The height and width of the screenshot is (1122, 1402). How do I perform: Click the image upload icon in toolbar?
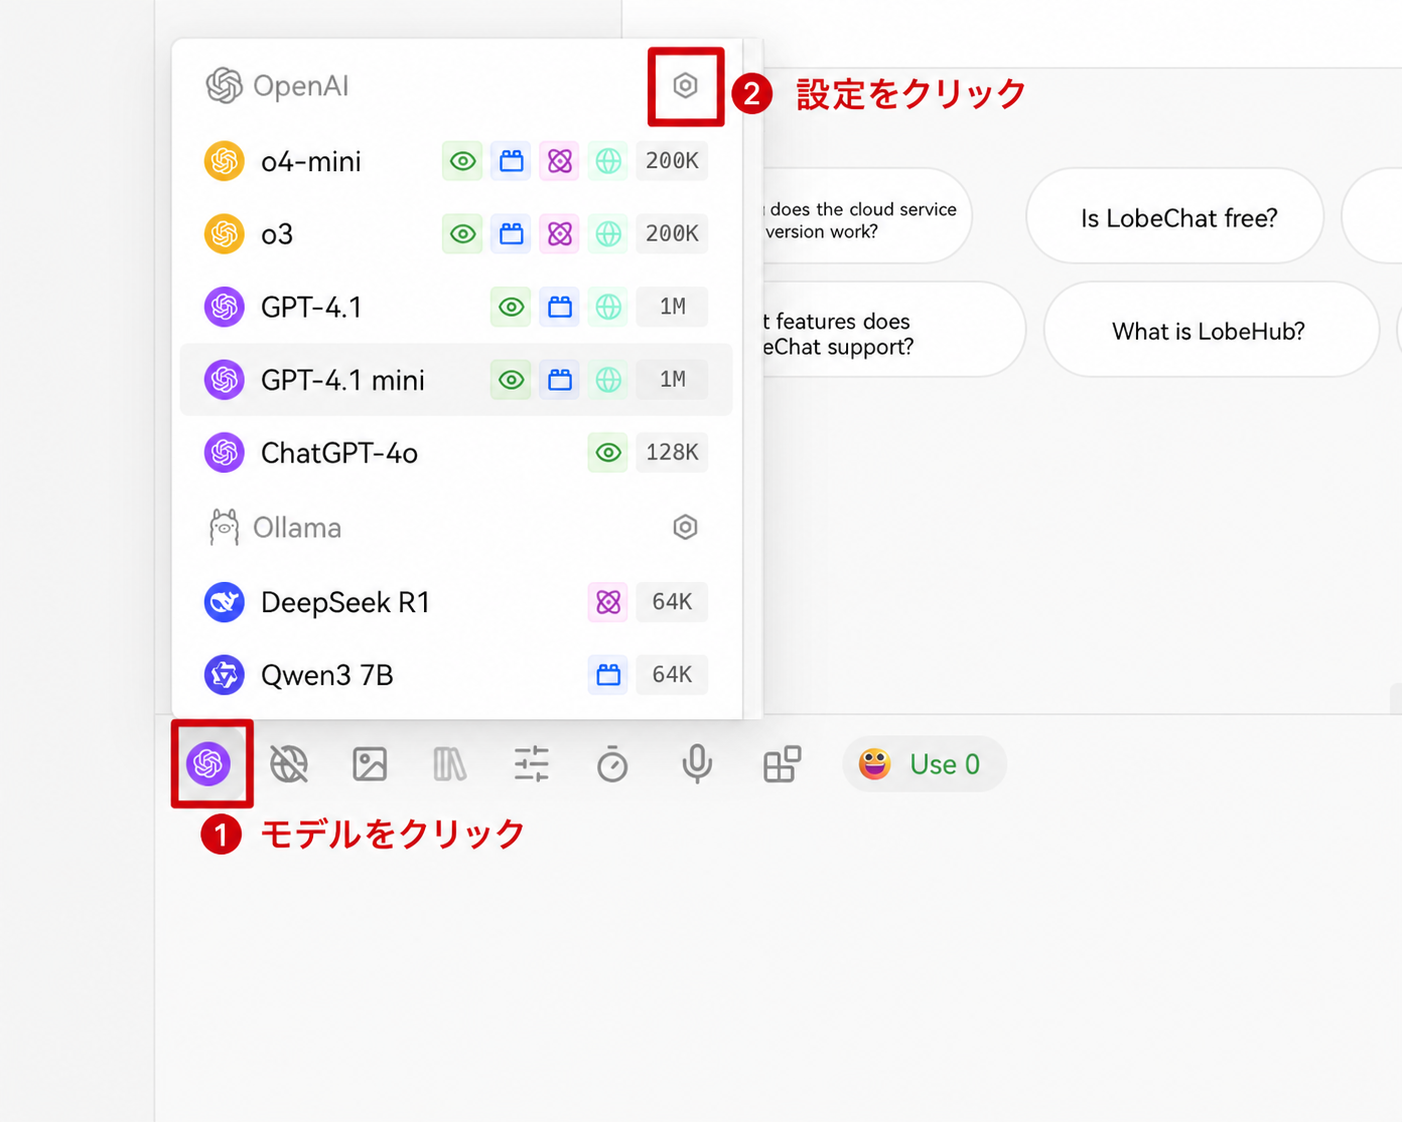pos(370,765)
